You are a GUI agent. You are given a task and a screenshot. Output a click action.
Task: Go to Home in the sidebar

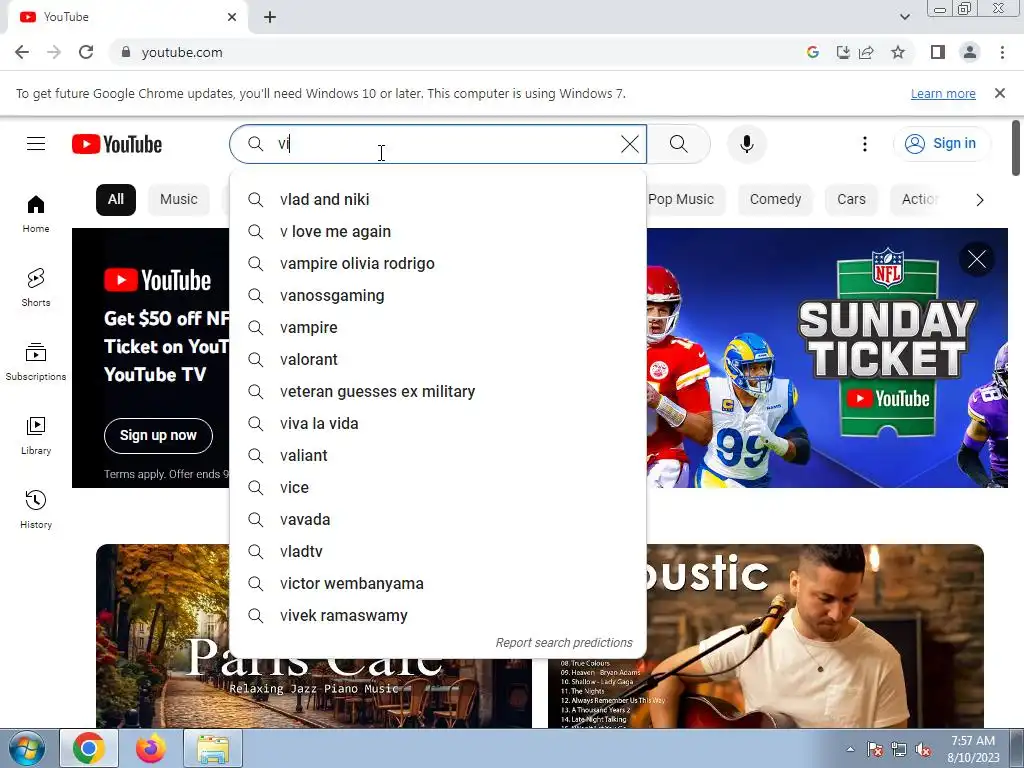click(x=36, y=214)
